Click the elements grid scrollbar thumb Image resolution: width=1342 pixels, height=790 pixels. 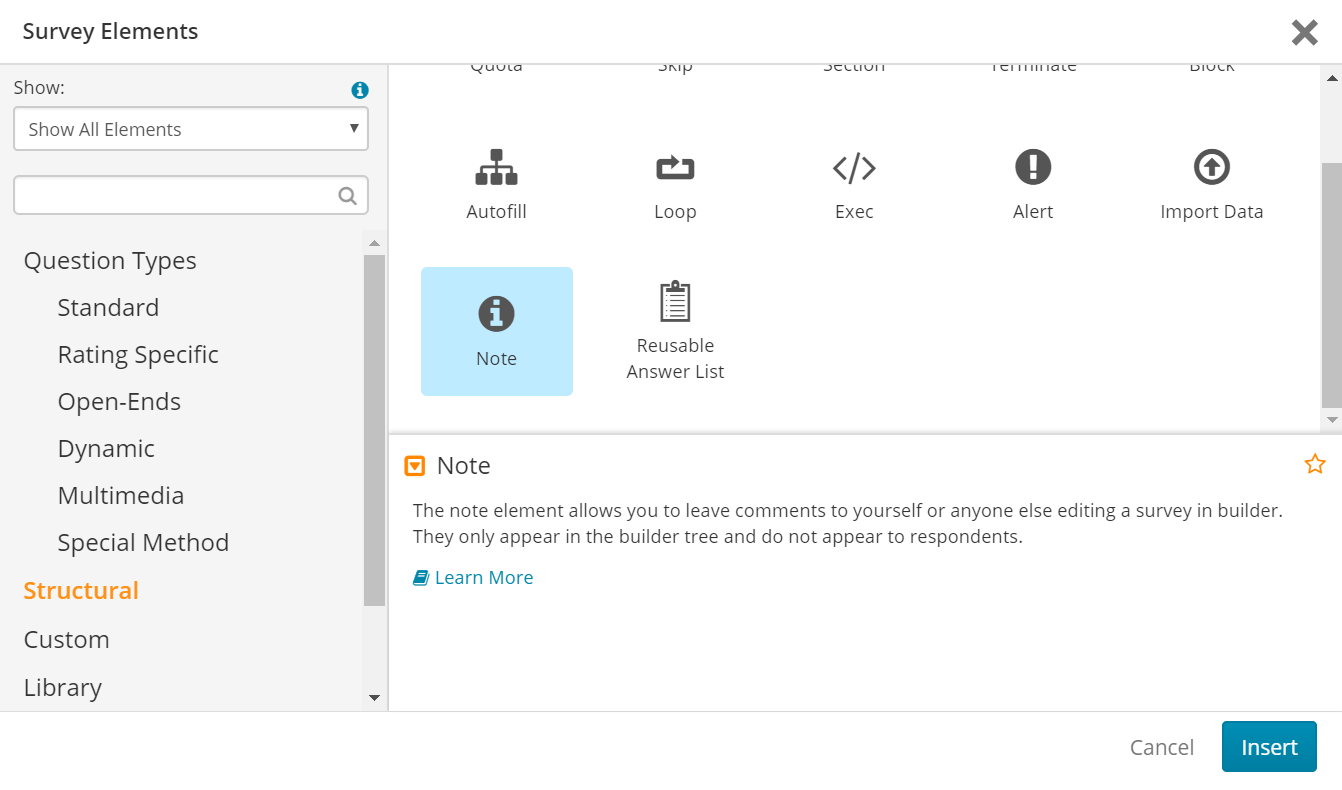click(x=1332, y=285)
